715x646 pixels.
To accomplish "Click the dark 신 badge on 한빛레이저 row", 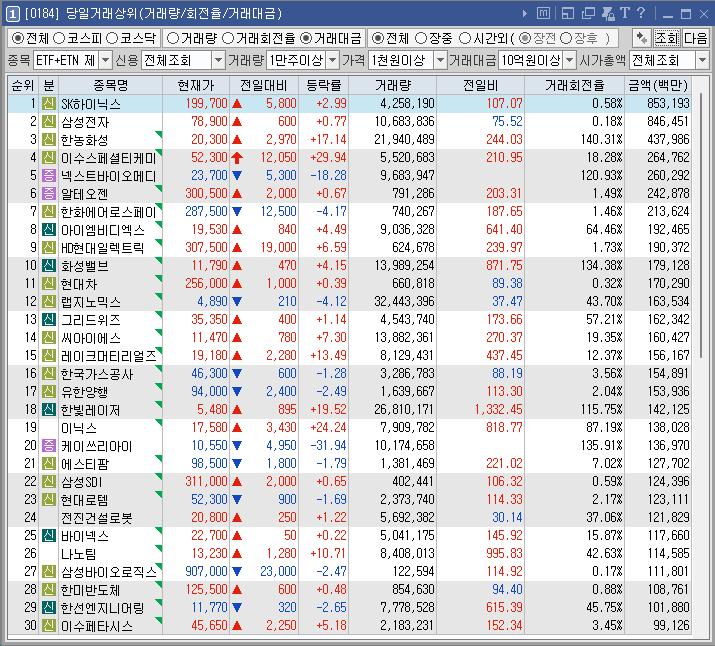I will click(x=49, y=409).
